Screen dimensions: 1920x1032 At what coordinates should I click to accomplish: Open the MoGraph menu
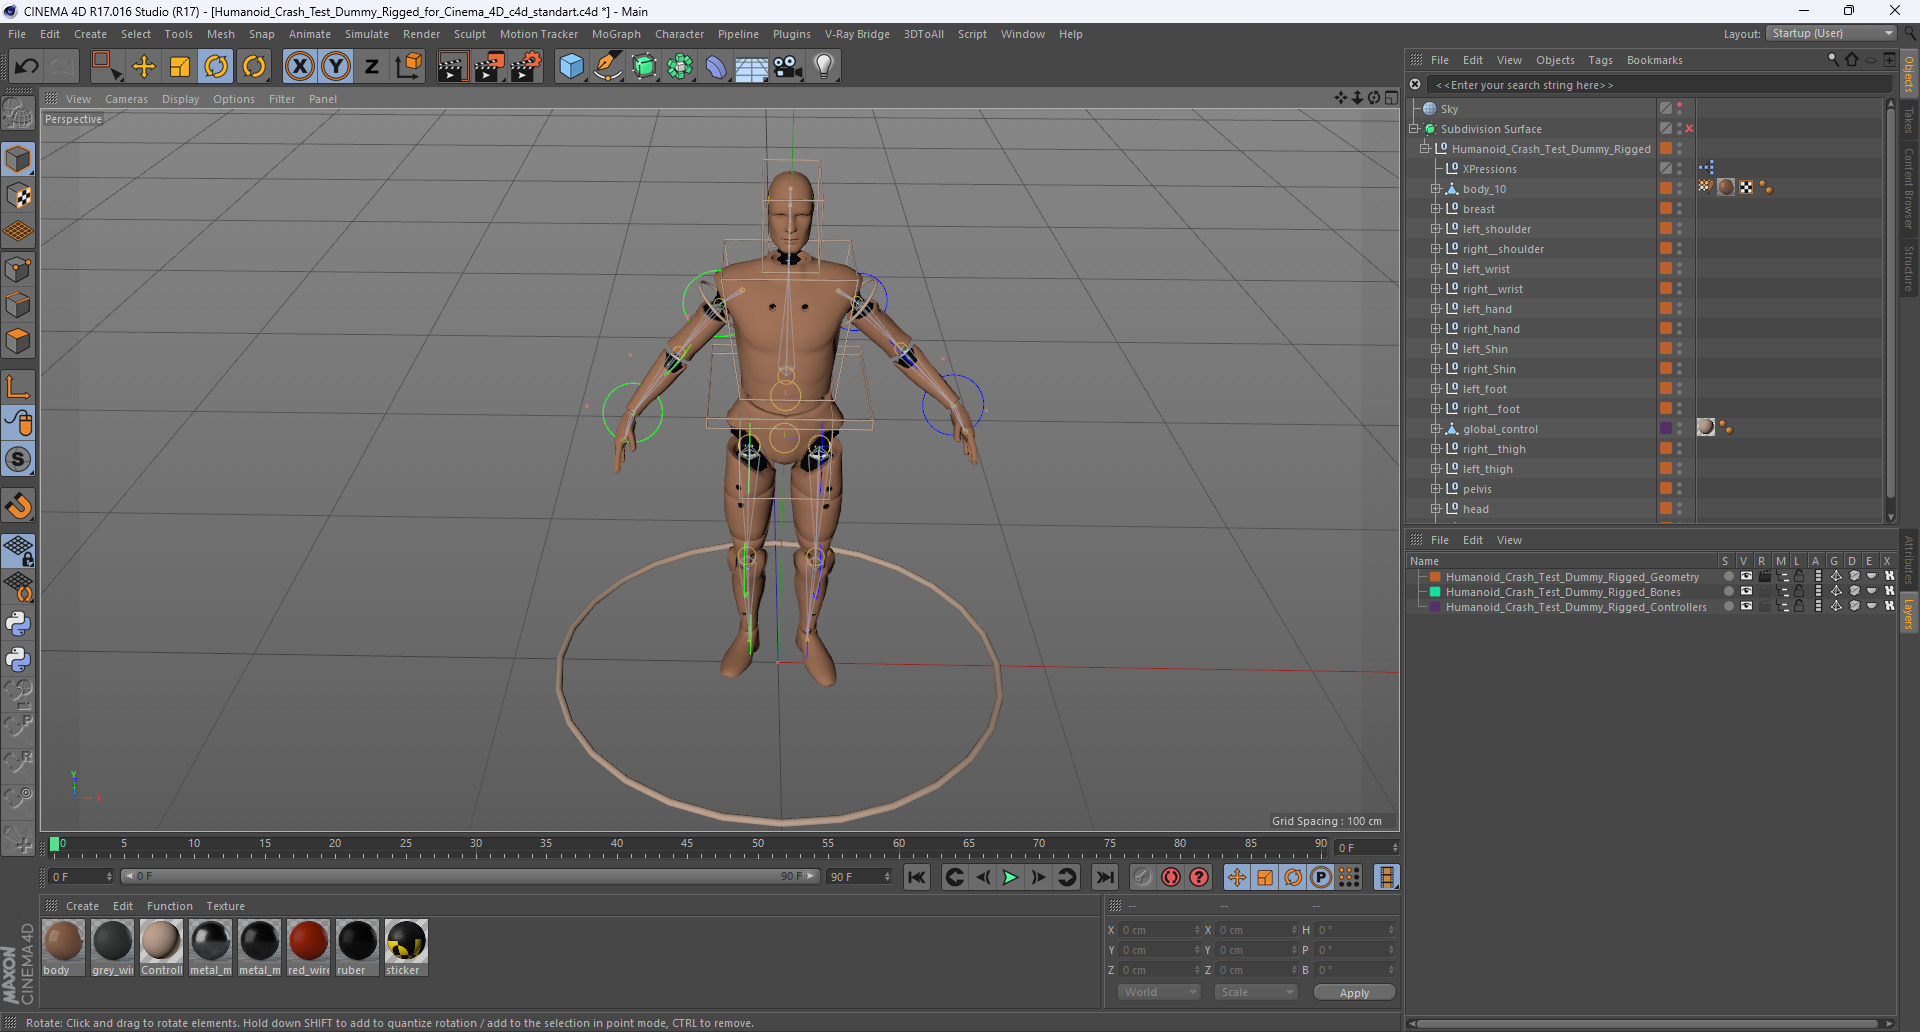(616, 34)
